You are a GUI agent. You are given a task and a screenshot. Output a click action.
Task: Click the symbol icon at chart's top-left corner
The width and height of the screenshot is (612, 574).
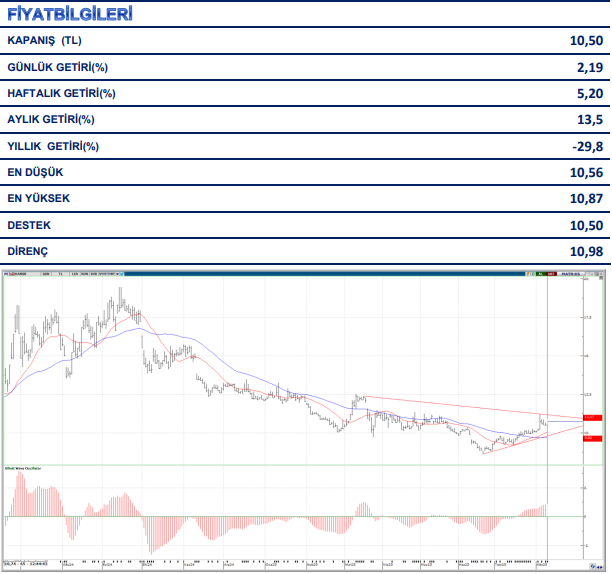[6, 272]
